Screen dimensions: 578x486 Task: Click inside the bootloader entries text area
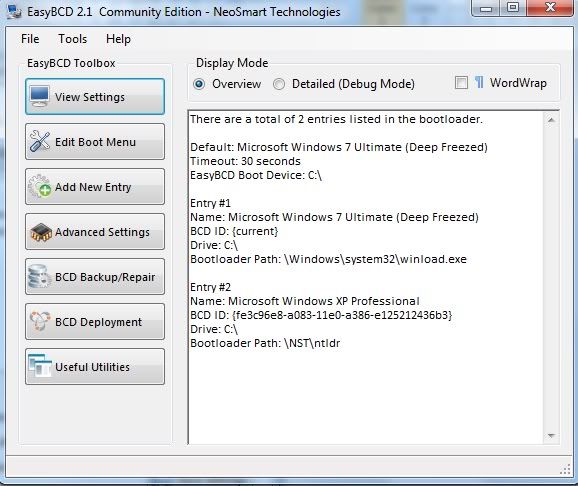click(366, 277)
